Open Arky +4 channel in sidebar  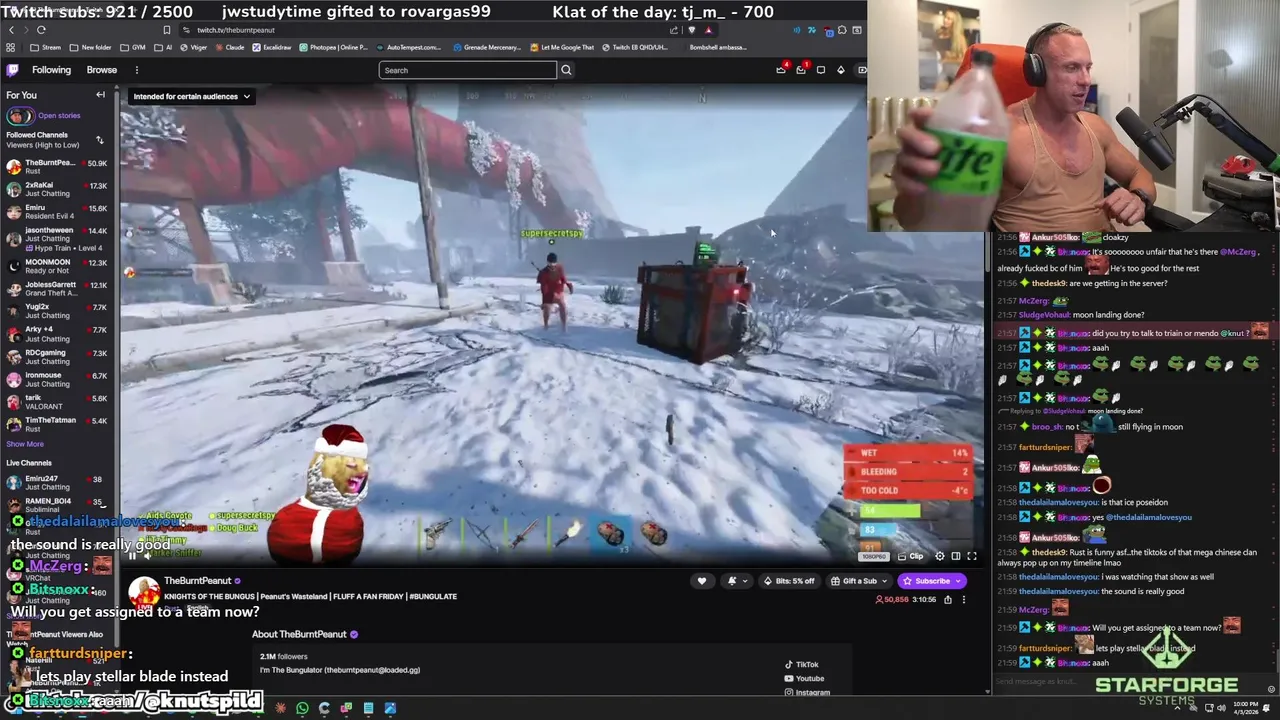pyautogui.click(x=57, y=334)
